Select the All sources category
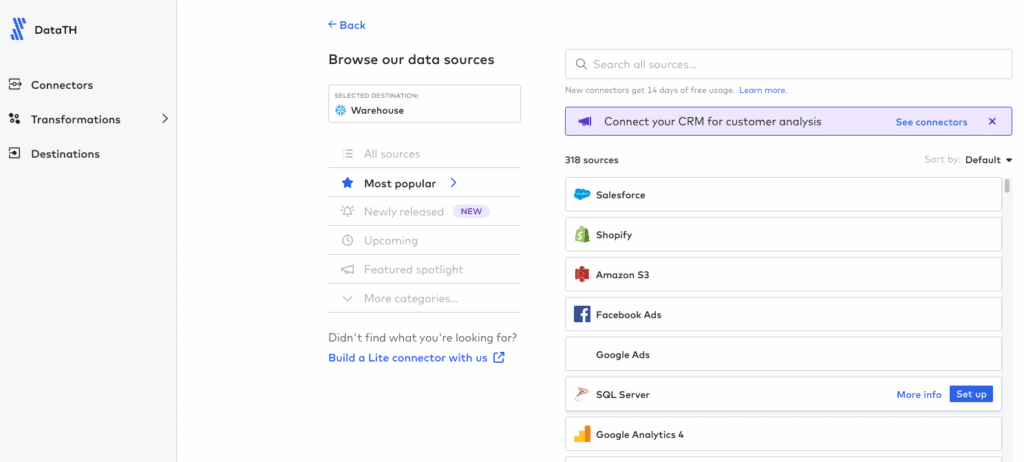1024x462 pixels. 424,154
